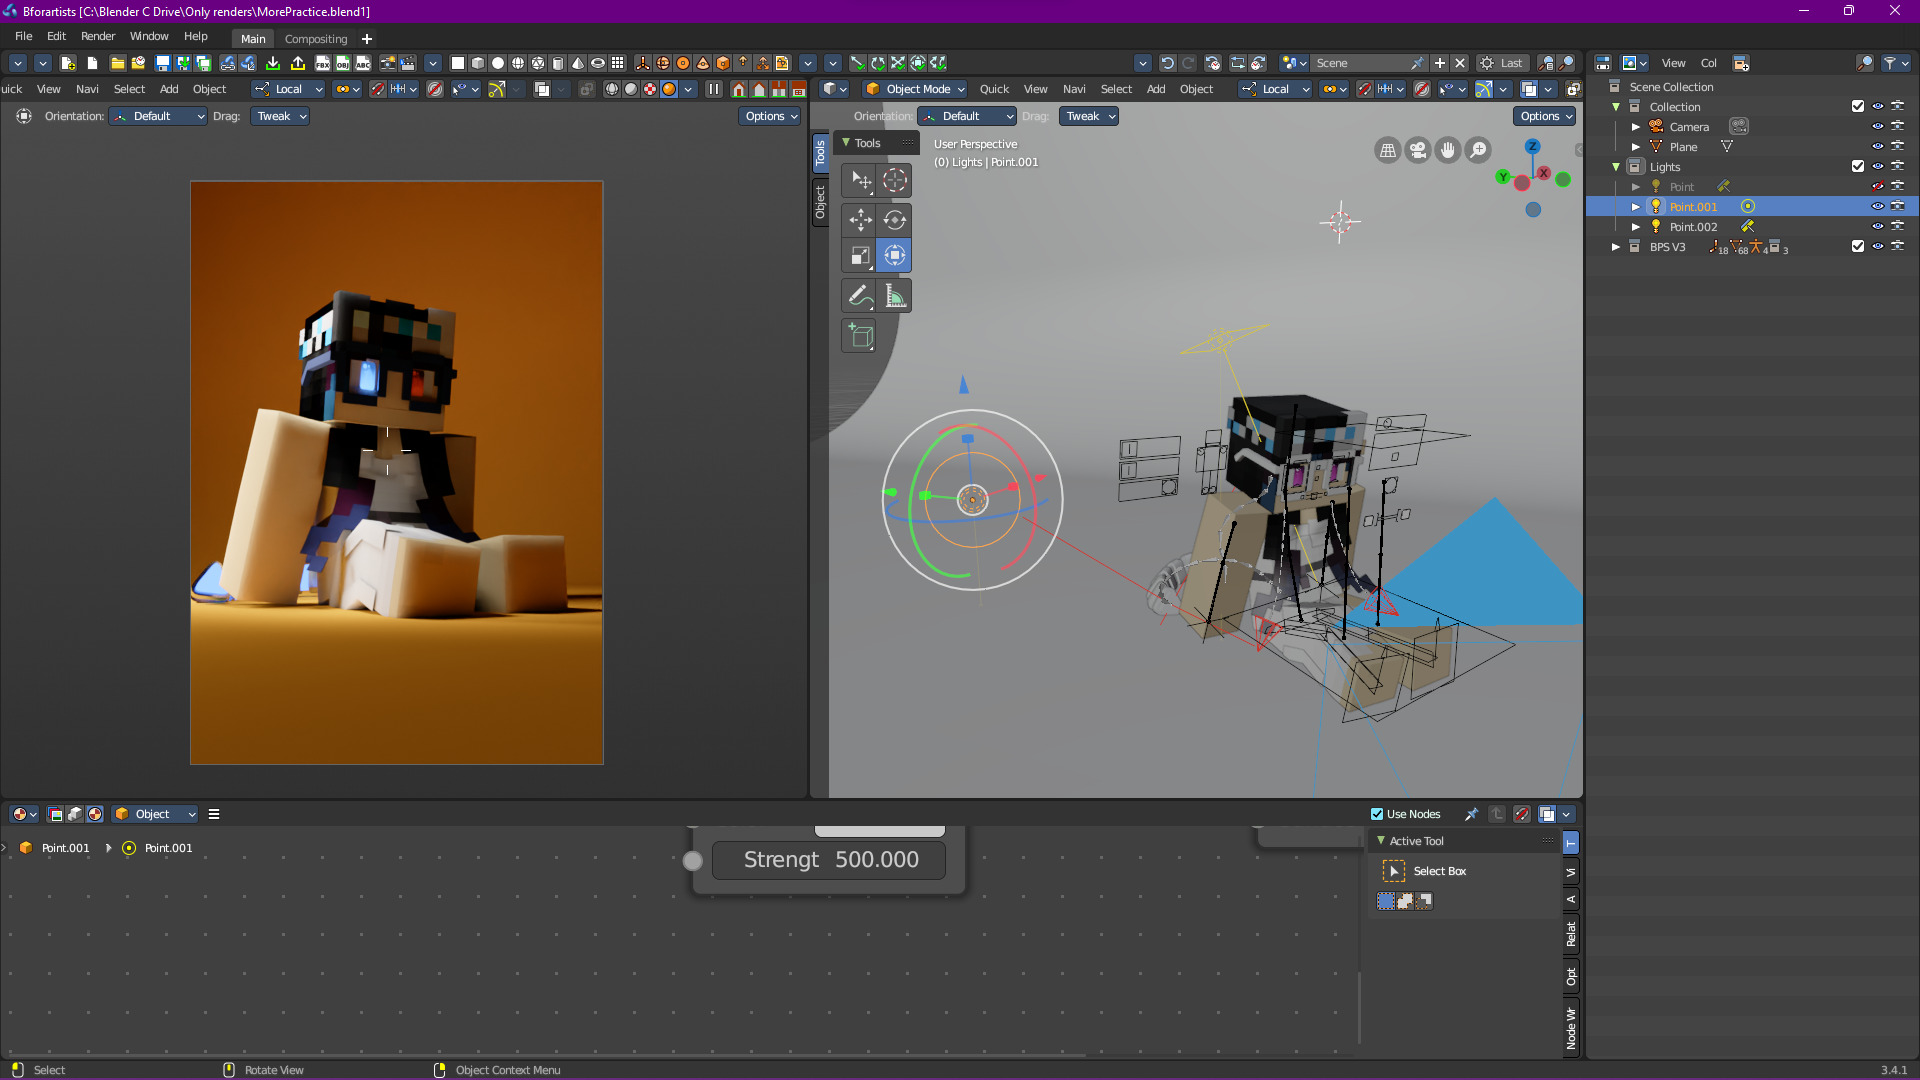Select the Move tool
This screenshot has height=1080, width=1920.
pyautogui.click(x=860, y=219)
